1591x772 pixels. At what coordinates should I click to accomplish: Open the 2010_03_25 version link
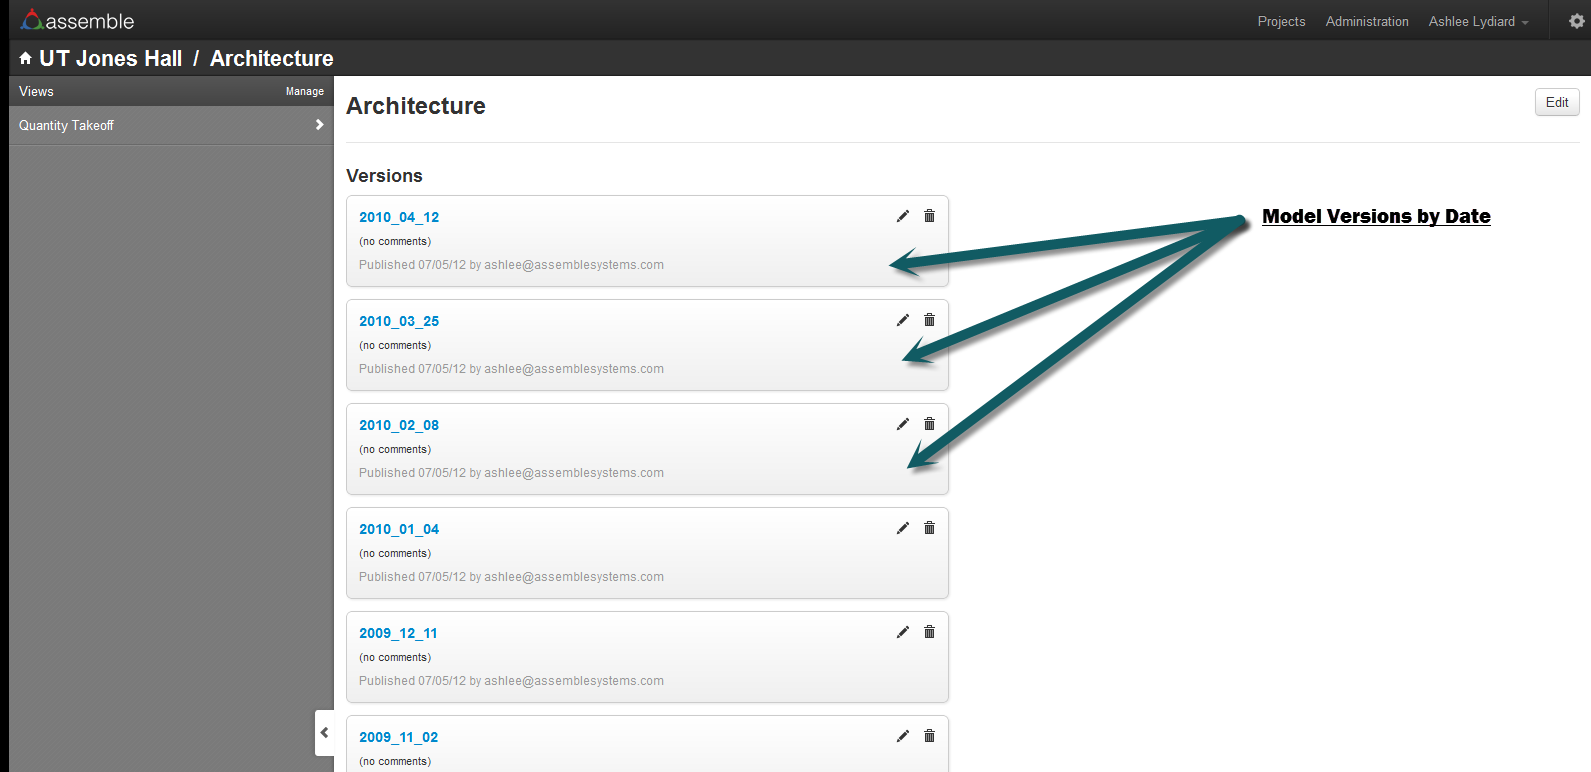[x=399, y=321]
